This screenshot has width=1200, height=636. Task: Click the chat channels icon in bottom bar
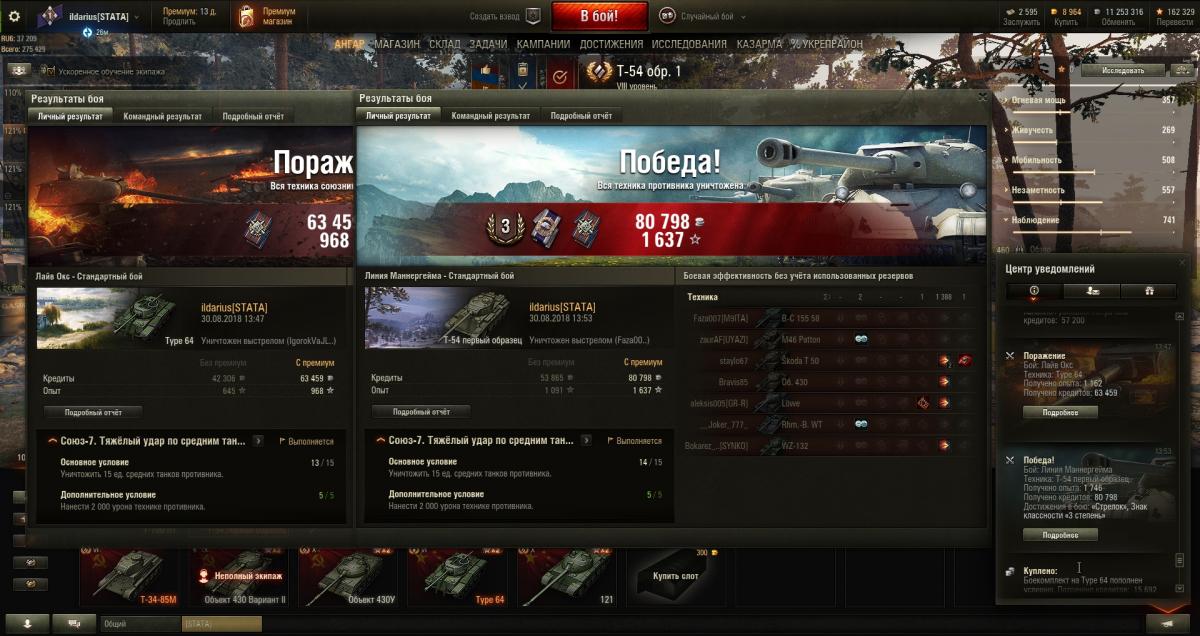click(74, 623)
